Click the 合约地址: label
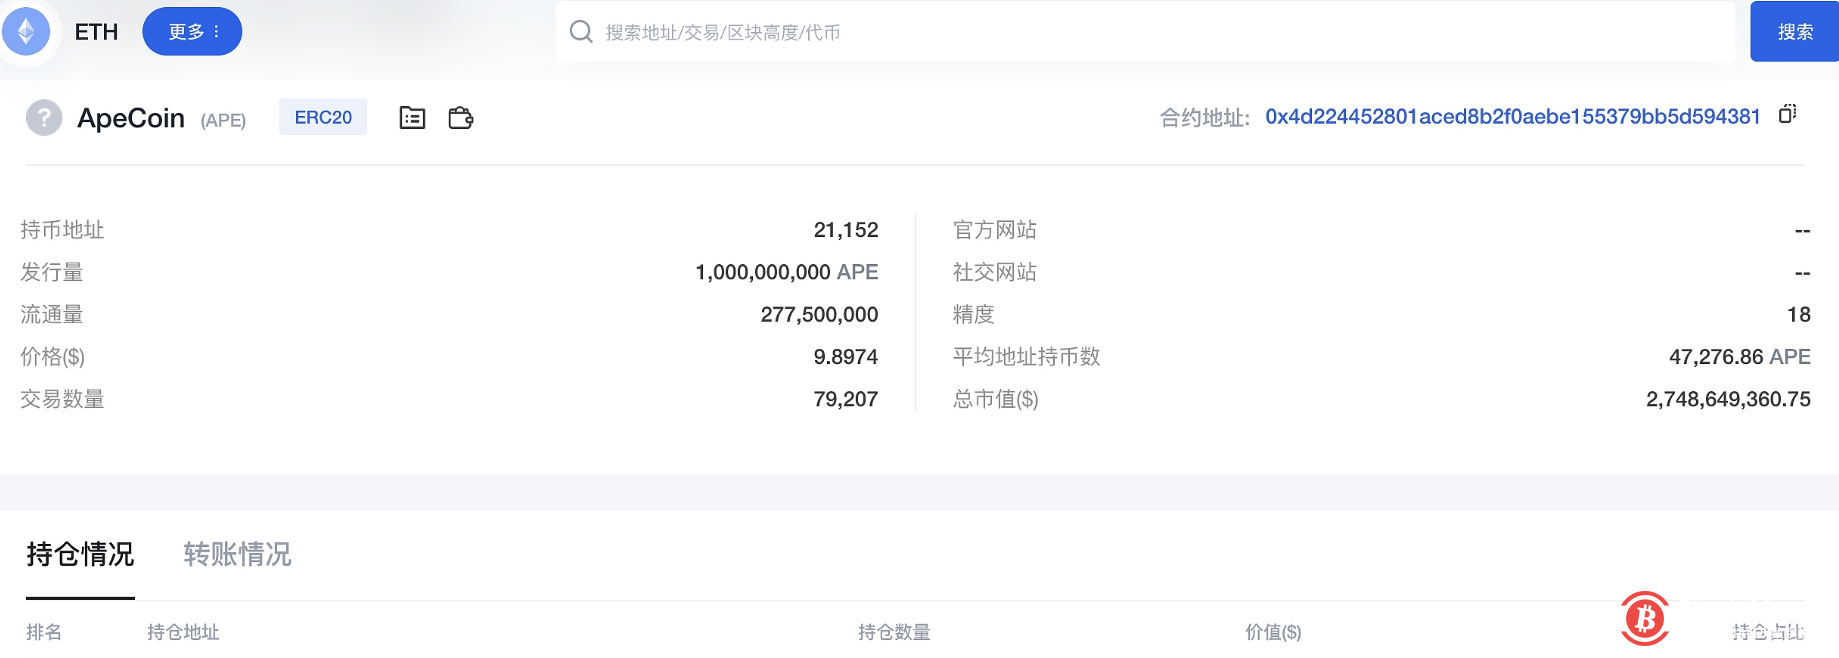The width and height of the screenshot is (1839, 658). [x=1205, y=118]
